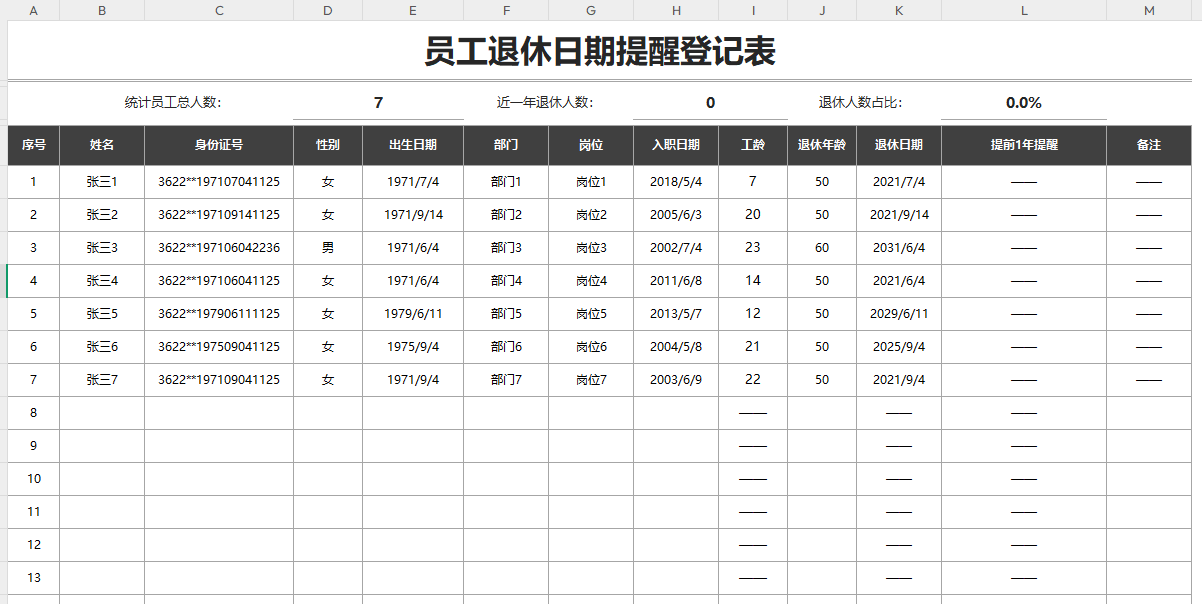Click the birth date cell 1979/6/11
Image resolution: width=1202 pixels, height=604 pixels.
tap(411, 313)
